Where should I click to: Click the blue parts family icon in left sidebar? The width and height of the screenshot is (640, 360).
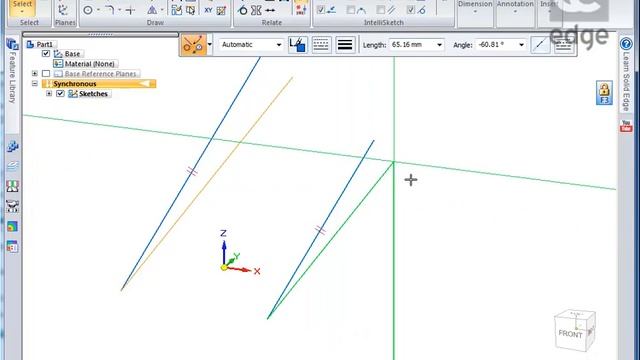[13, 146]
